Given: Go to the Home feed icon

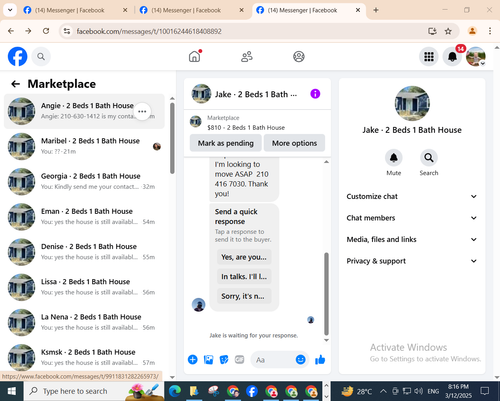Looking at the screenshot, I should tap(195, 56).
